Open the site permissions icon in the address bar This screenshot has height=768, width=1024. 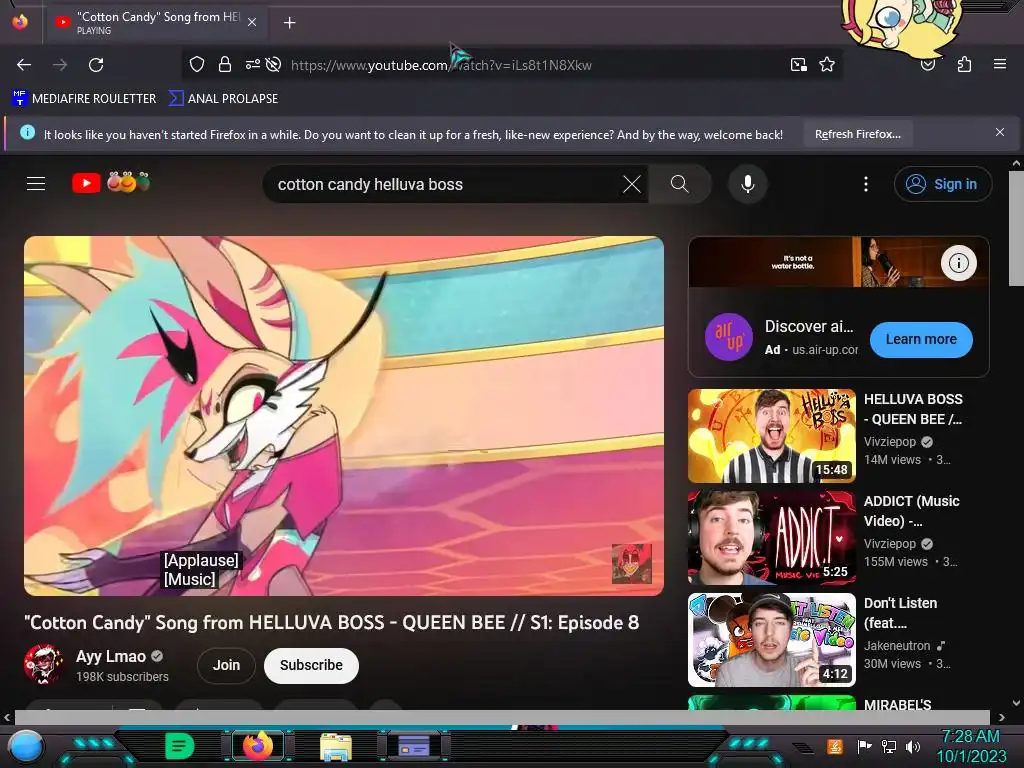tap(252, 65)
